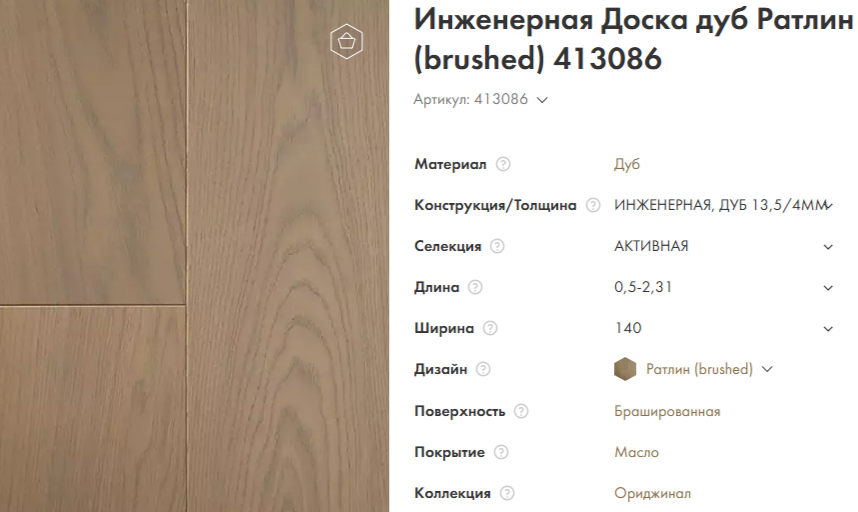Screen dimensions: 858x512
Task: Open the Селекция dropdown showing АКТИВНАЯ
Action: (723, 246)
